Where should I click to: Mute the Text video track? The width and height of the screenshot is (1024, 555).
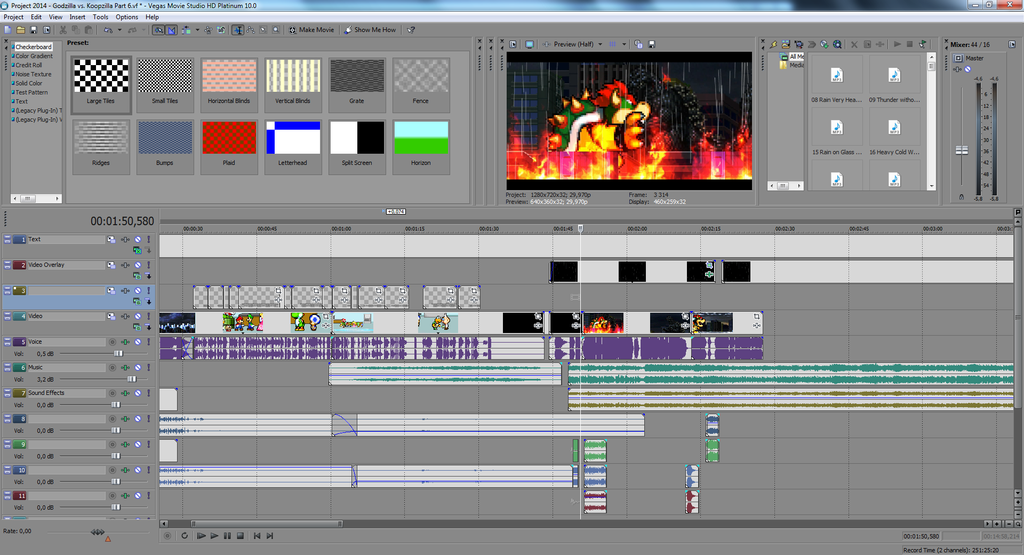click(138, 240)
